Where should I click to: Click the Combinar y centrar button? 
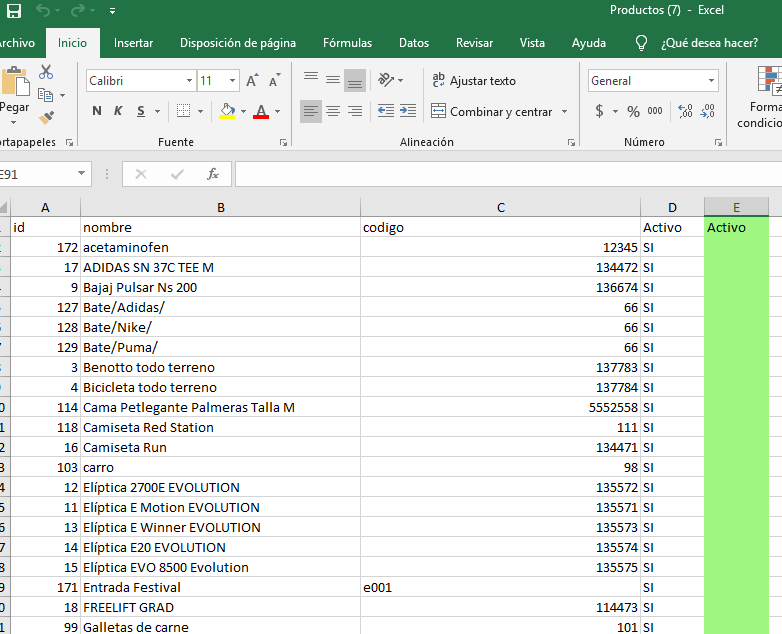pyautogui.click(x=498, y=111)
